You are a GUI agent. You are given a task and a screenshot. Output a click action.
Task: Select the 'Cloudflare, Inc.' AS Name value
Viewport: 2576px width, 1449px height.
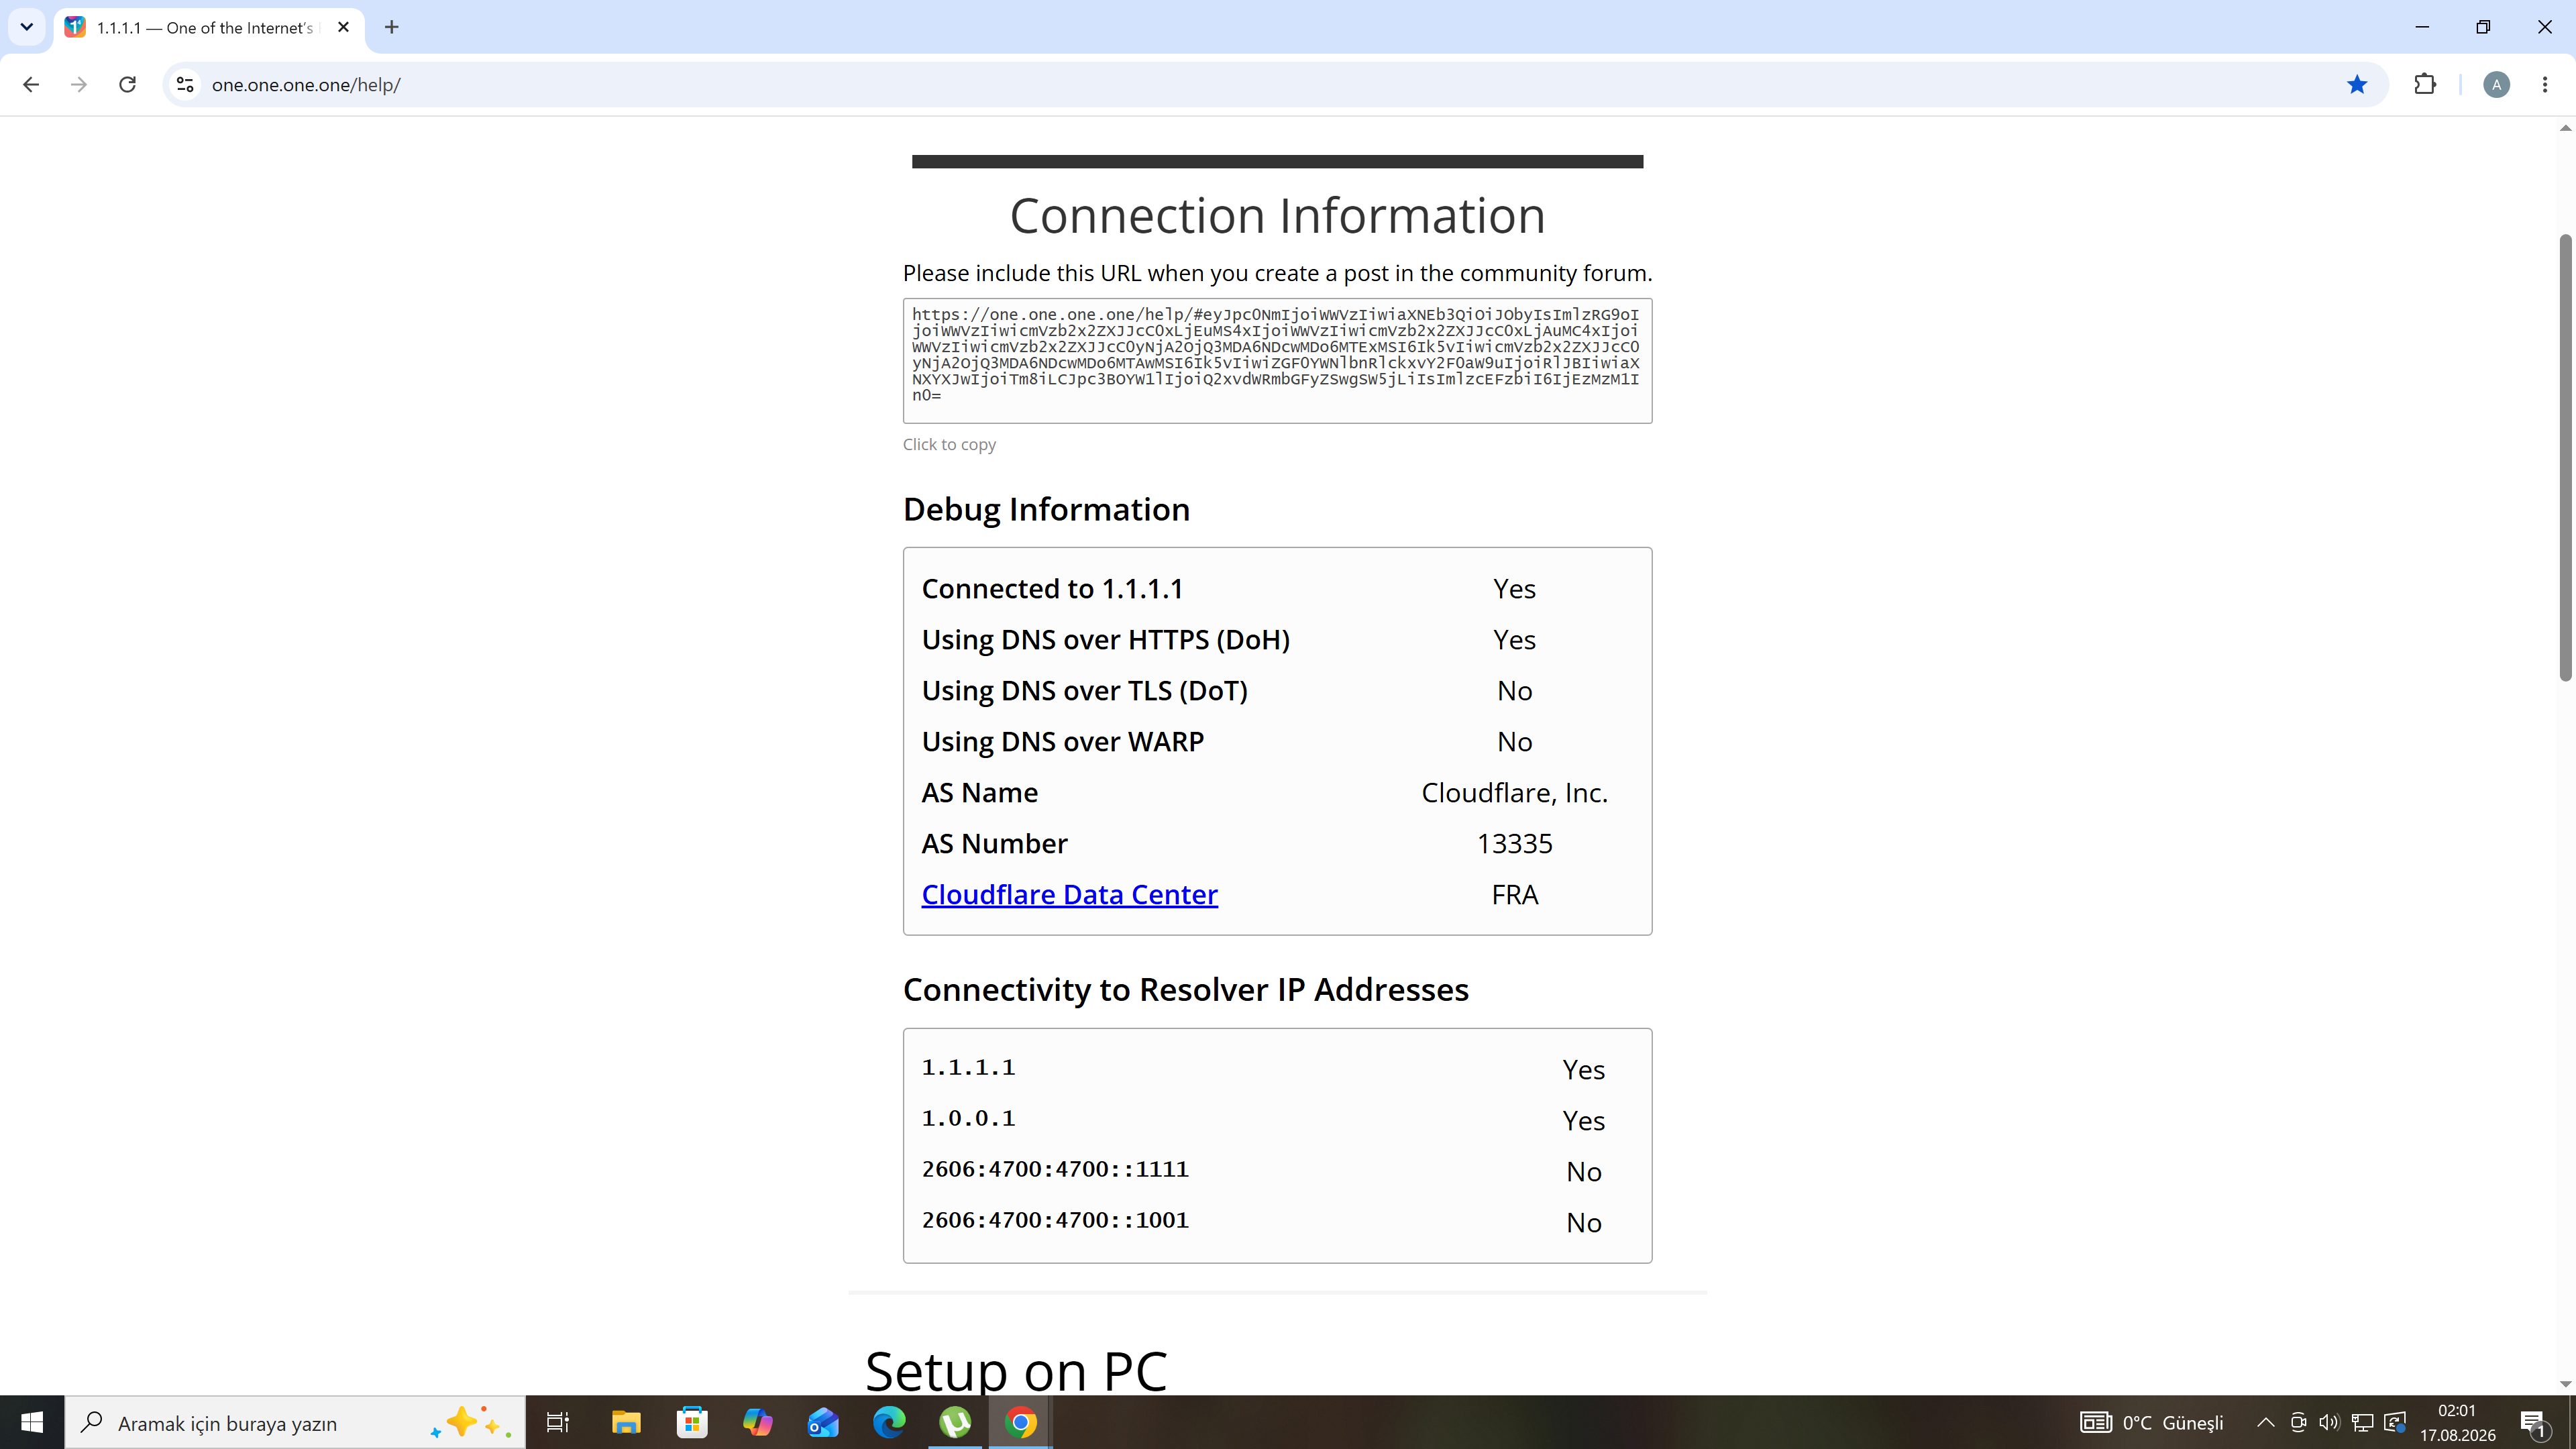[1514, 792]
